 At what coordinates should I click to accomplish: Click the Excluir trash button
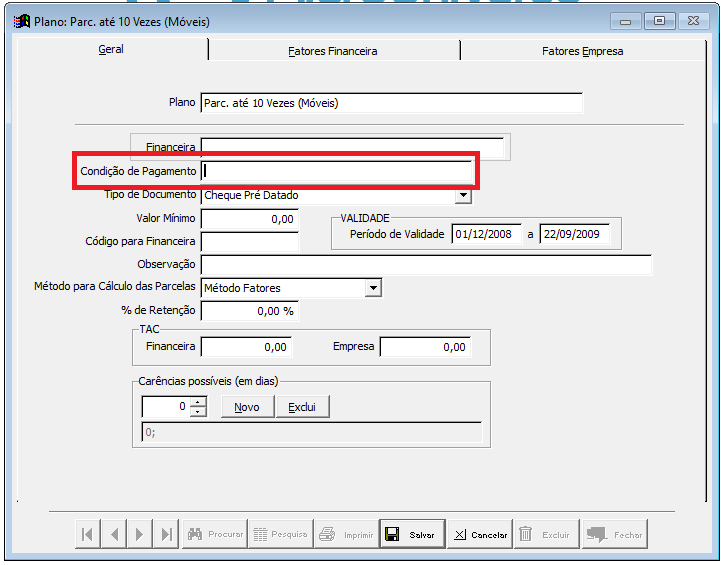[546, 535]
